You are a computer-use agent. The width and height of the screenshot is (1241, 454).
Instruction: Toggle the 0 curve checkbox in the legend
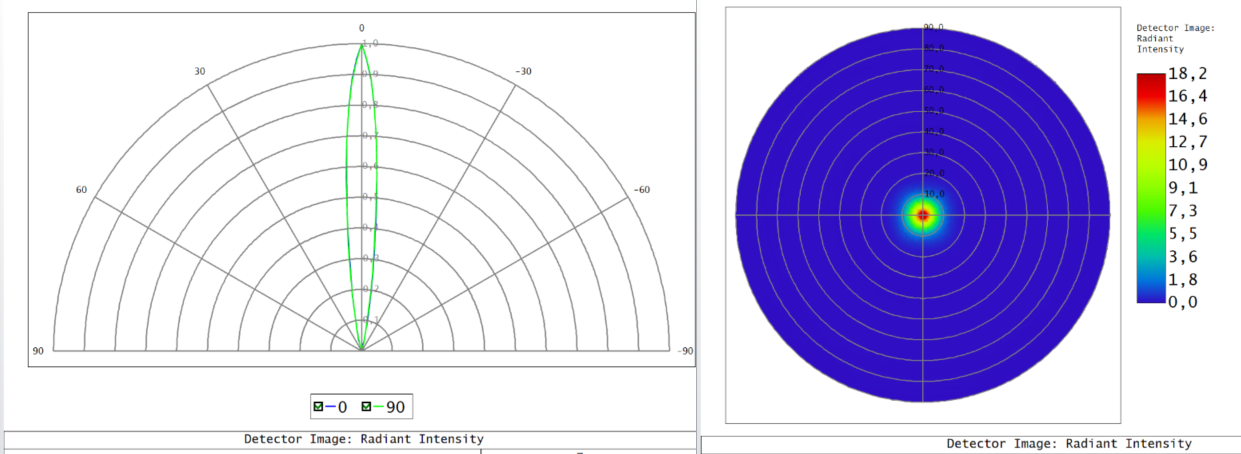click(320, 407)
